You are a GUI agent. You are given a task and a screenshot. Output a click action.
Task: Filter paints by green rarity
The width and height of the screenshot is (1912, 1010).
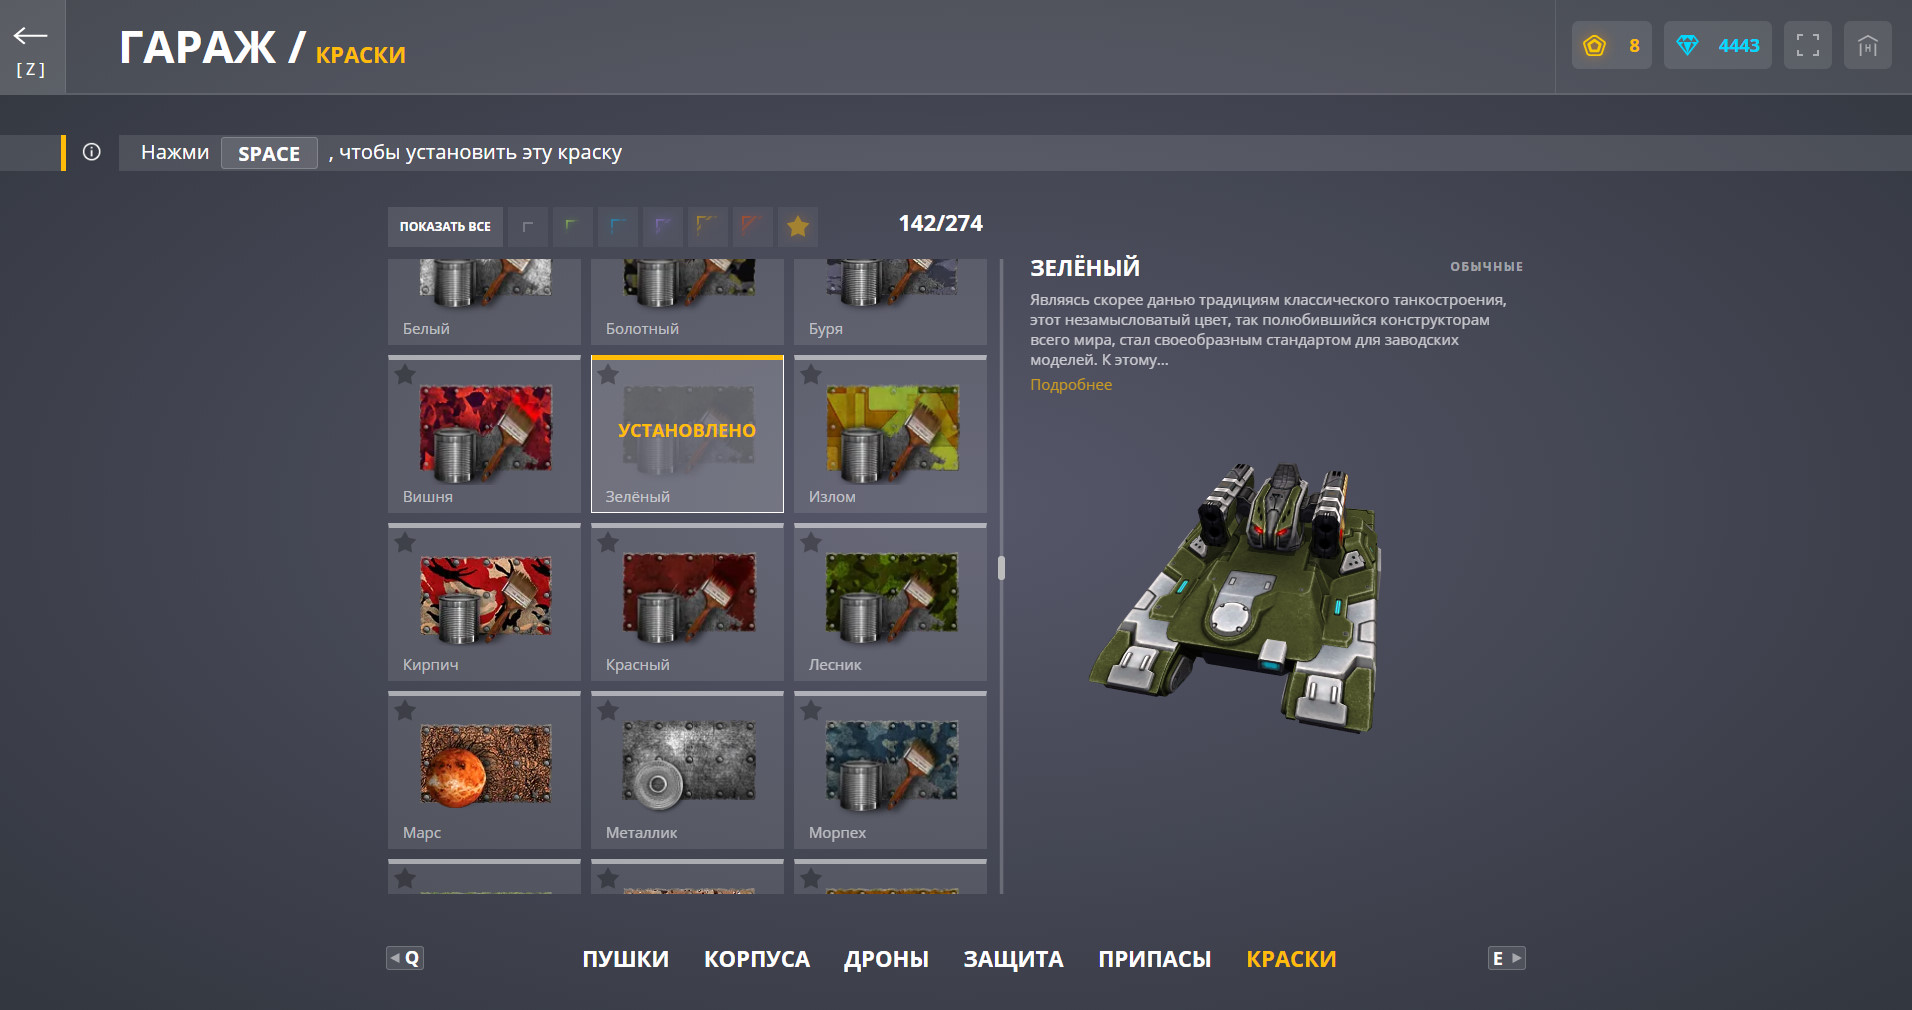(573, 227)
